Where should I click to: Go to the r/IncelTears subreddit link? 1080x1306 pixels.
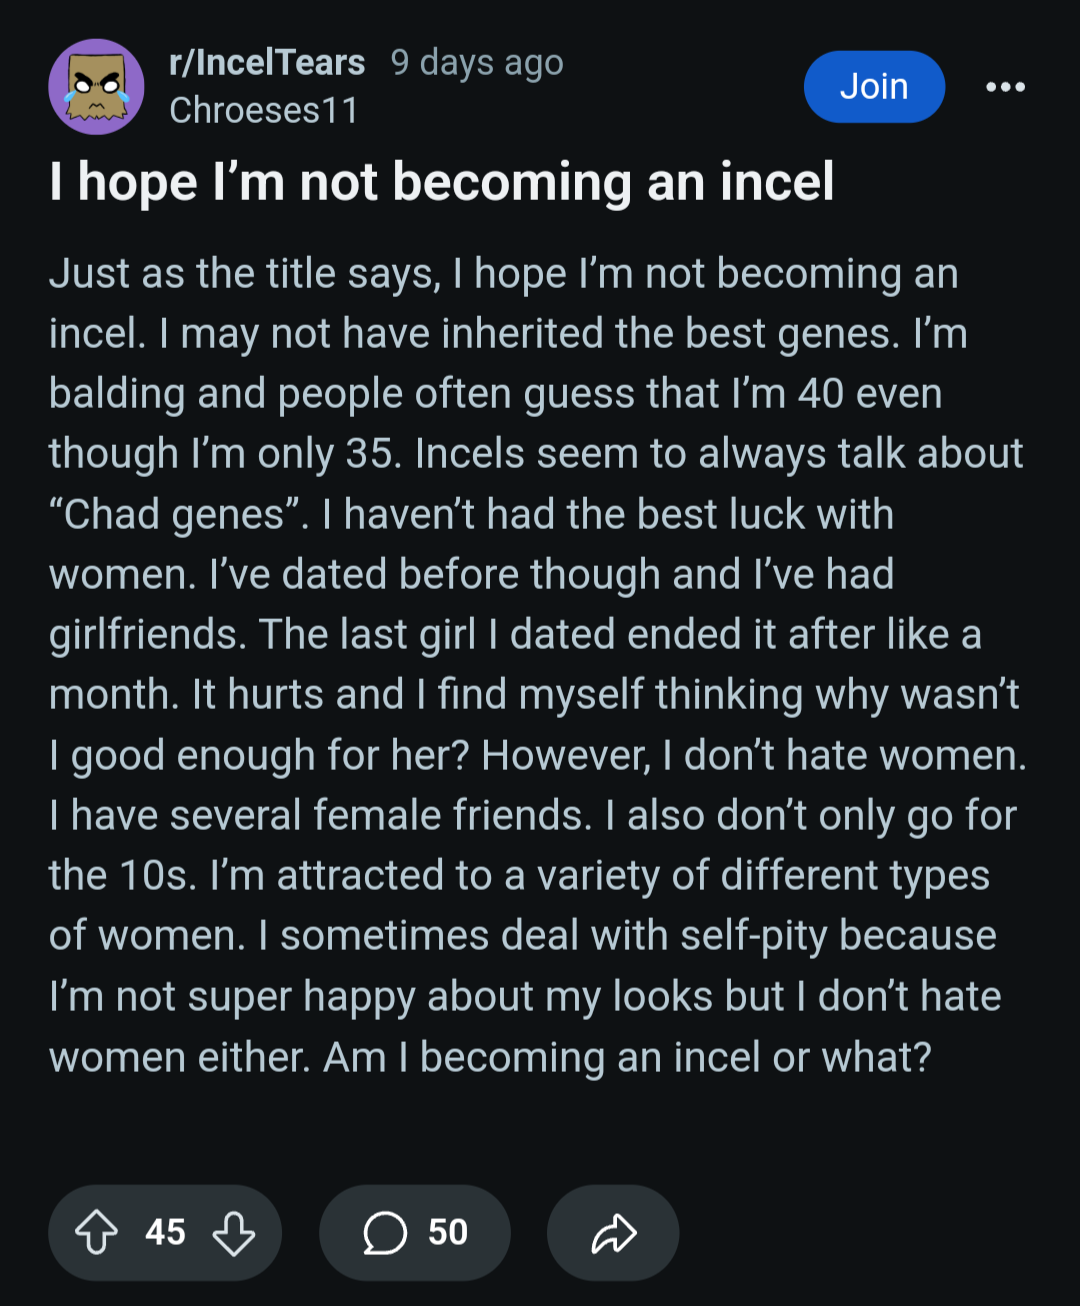click(267, 62)
